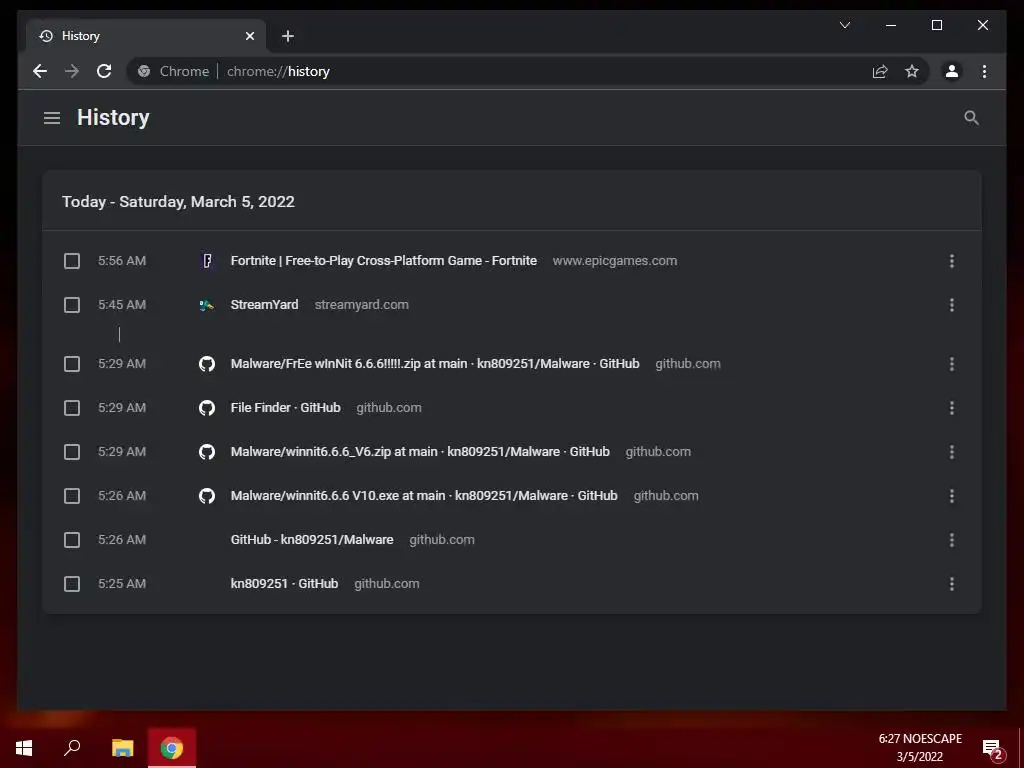Click the www.epicgames.com domain text
Screen dimensions: 1024x768
(615, 261)
